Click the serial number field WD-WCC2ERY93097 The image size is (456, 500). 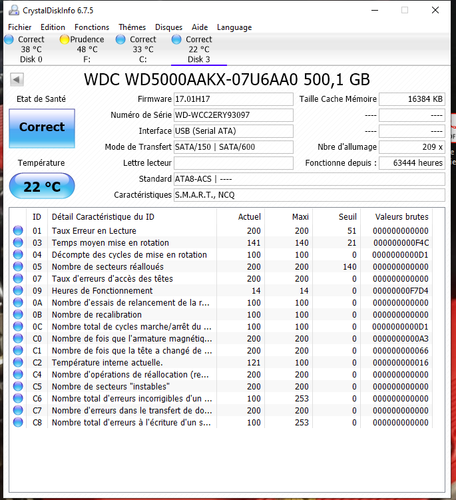click(233, 115)
